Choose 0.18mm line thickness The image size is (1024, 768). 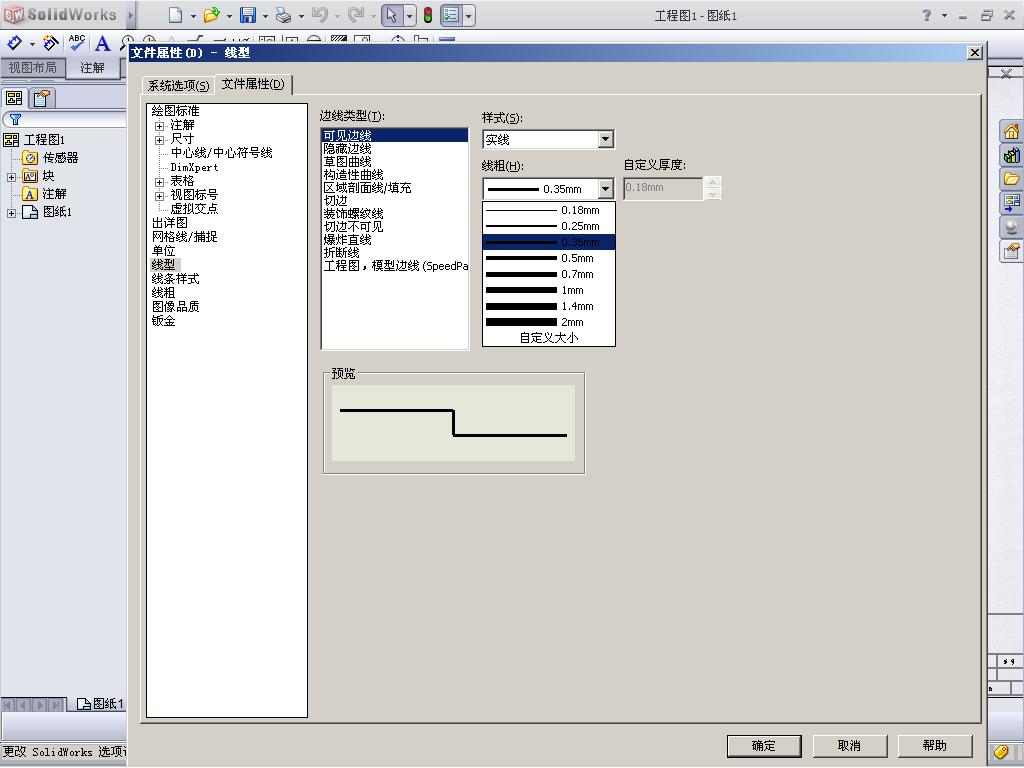pyautogui.click(x=549, y=210)
